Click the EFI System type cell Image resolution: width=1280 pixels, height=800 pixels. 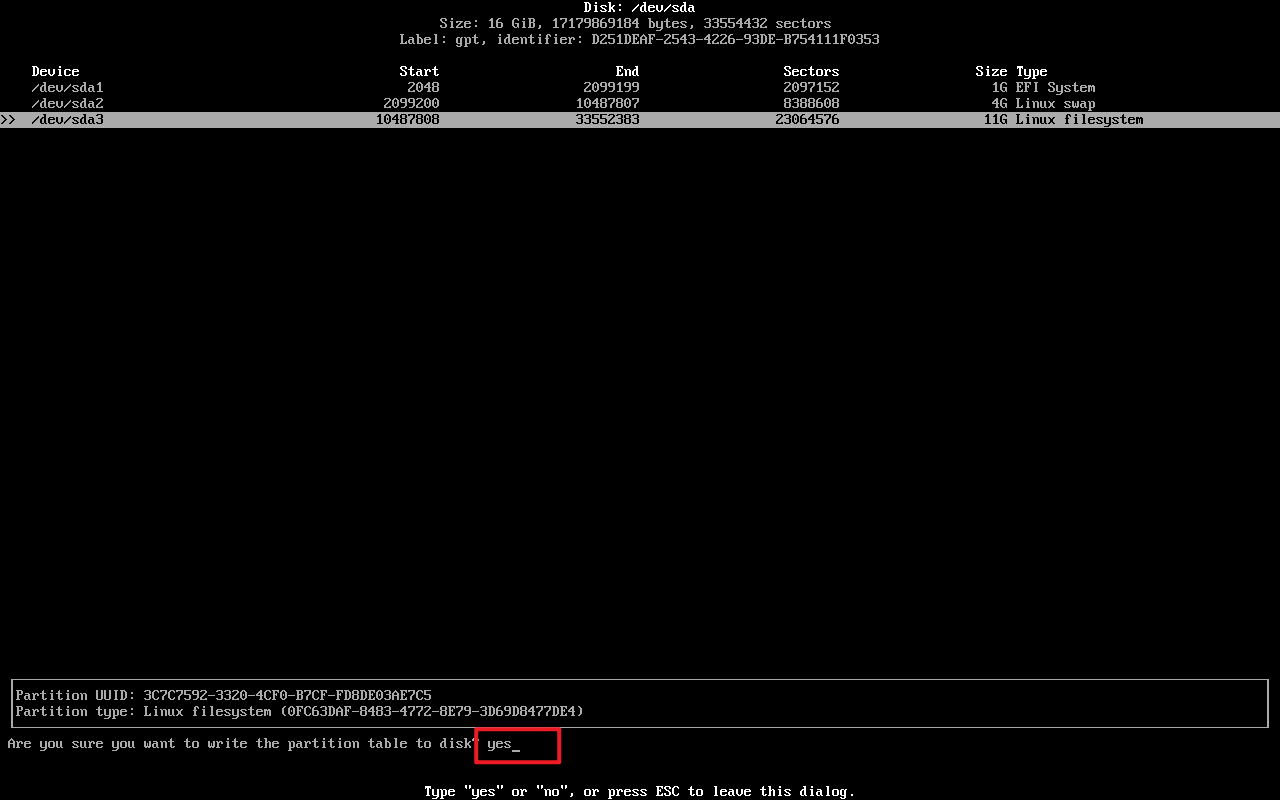tap(1055, 88)
